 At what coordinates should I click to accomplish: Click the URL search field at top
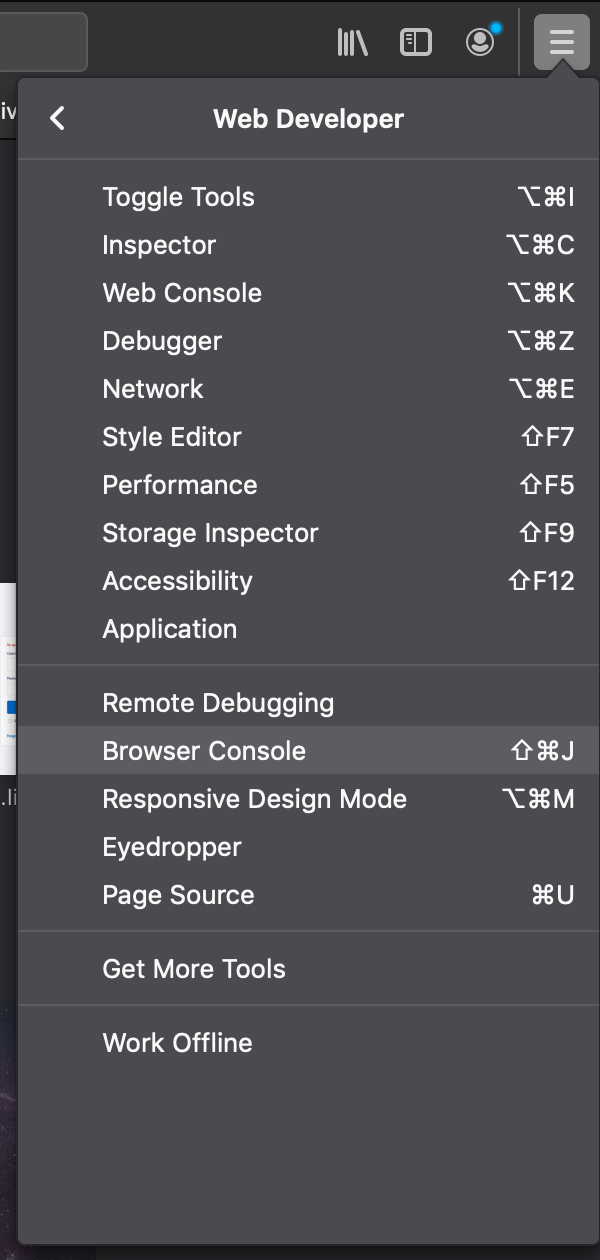43,42
